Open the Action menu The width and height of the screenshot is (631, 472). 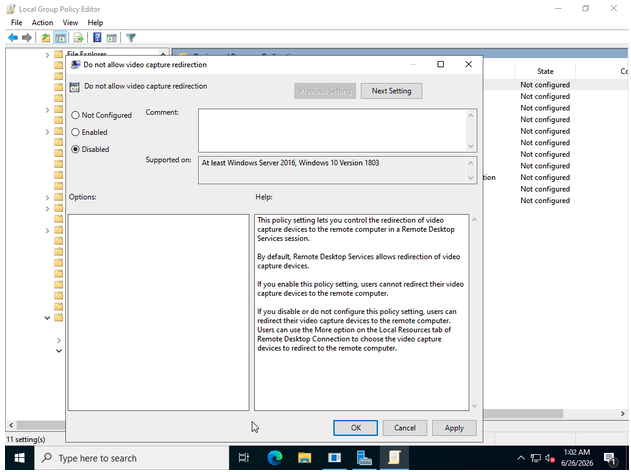[42, 23]
